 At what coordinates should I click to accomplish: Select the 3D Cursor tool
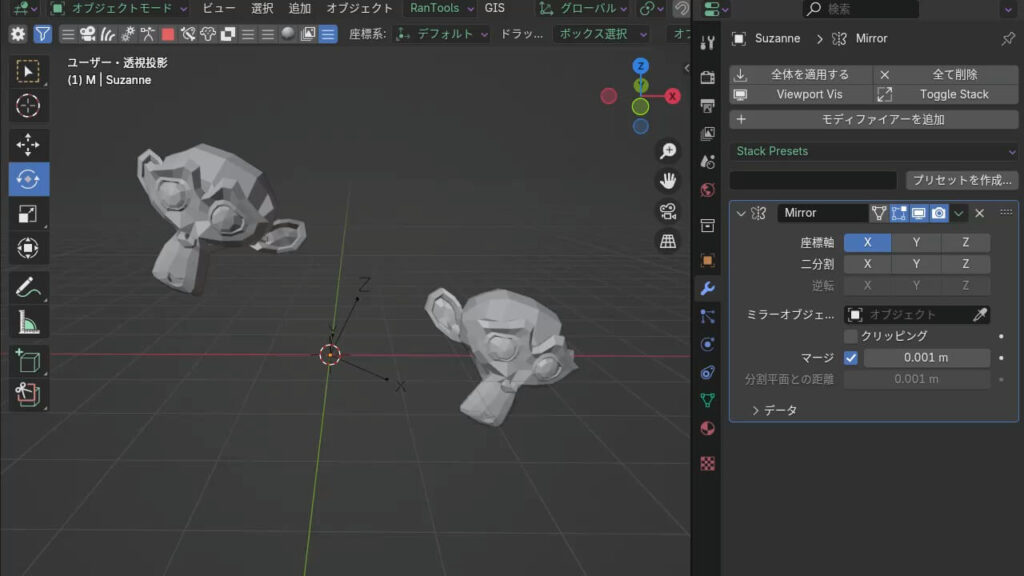28,105
